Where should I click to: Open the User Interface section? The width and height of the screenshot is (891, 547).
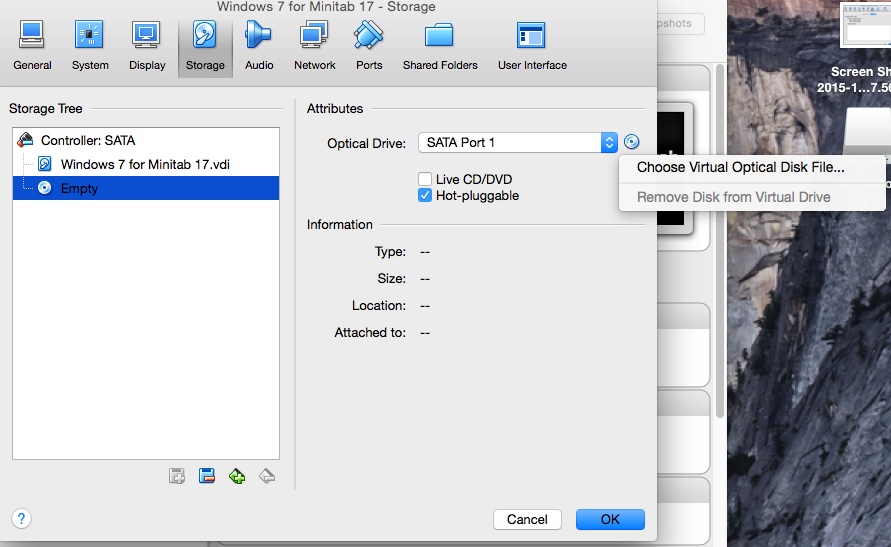point(532,46)
